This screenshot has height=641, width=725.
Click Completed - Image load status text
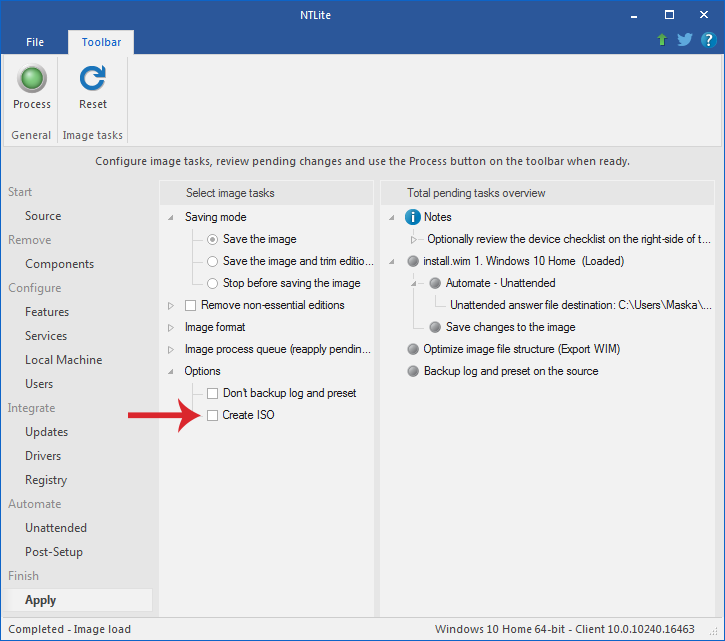70,629
